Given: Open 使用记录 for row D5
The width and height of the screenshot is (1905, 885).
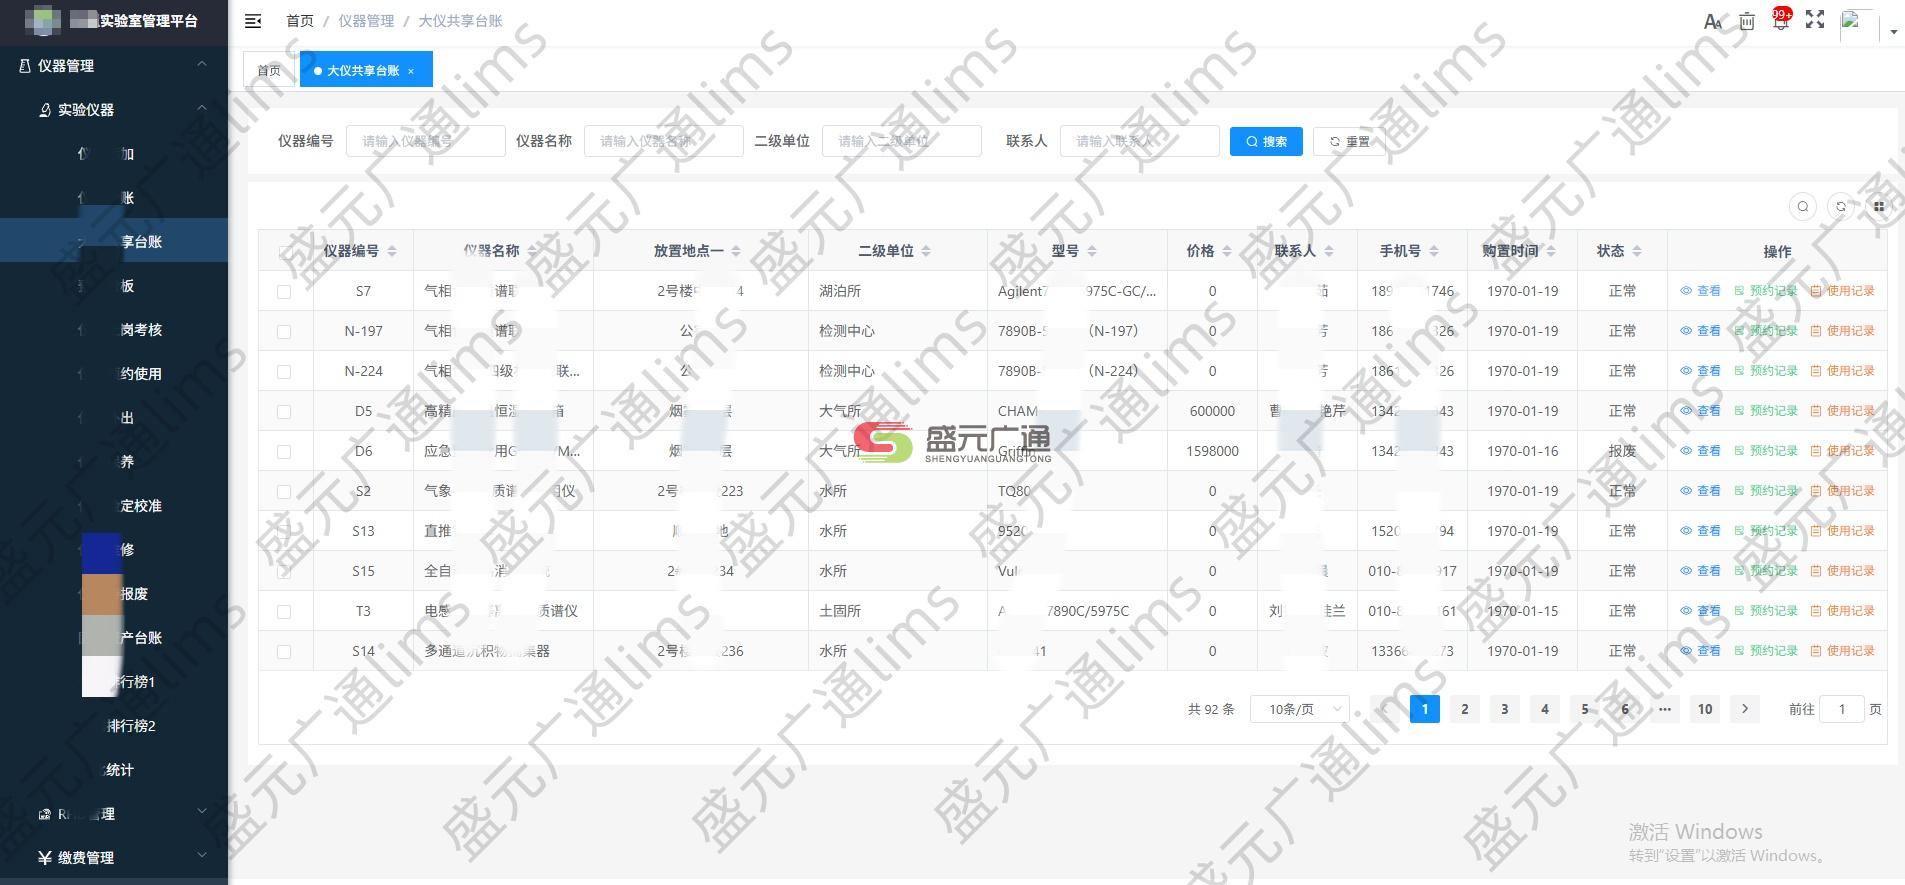Looking at the screenshot, I should [x=1842, y=411].
